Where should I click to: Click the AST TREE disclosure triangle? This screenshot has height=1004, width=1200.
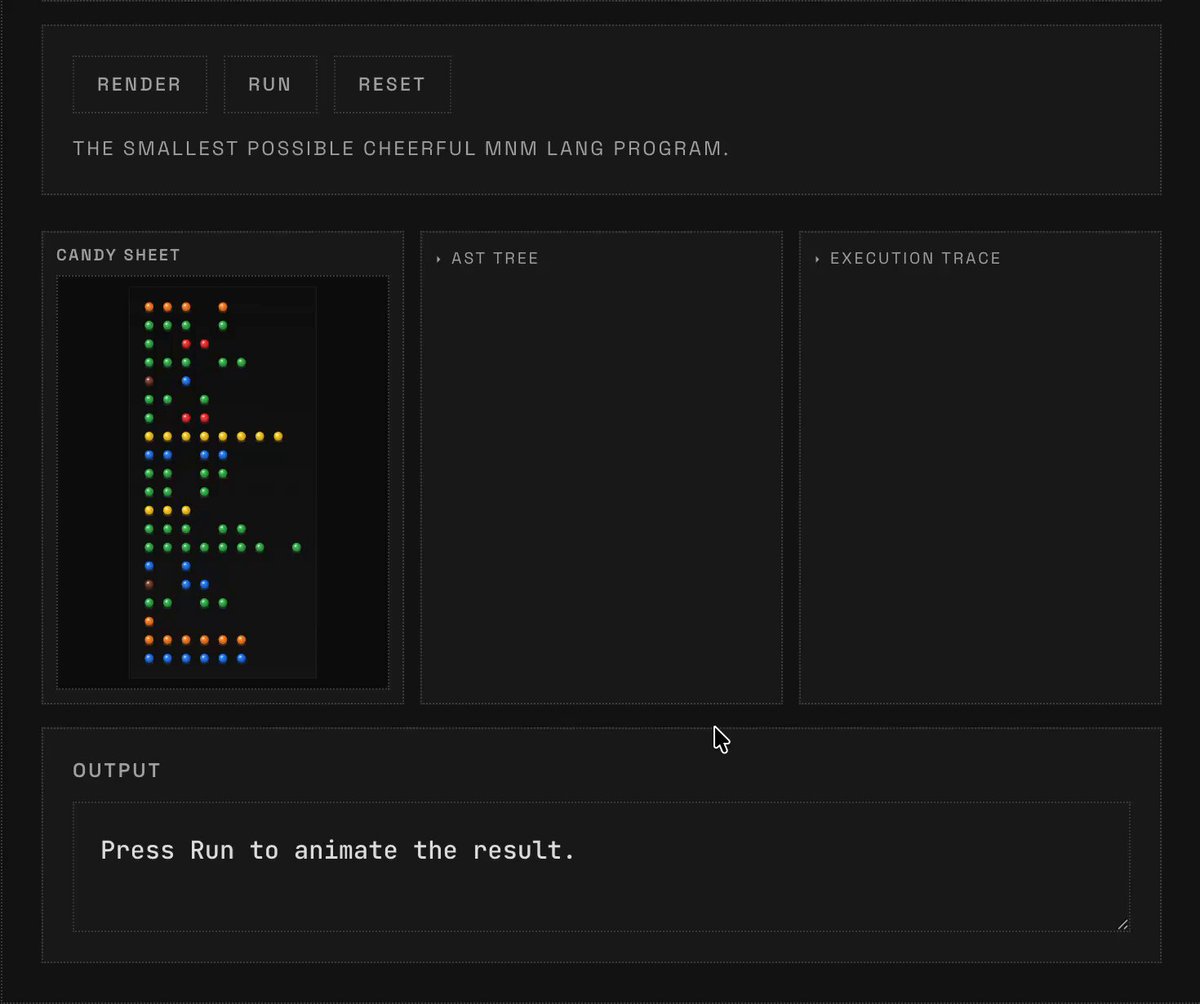coord(439,259)
